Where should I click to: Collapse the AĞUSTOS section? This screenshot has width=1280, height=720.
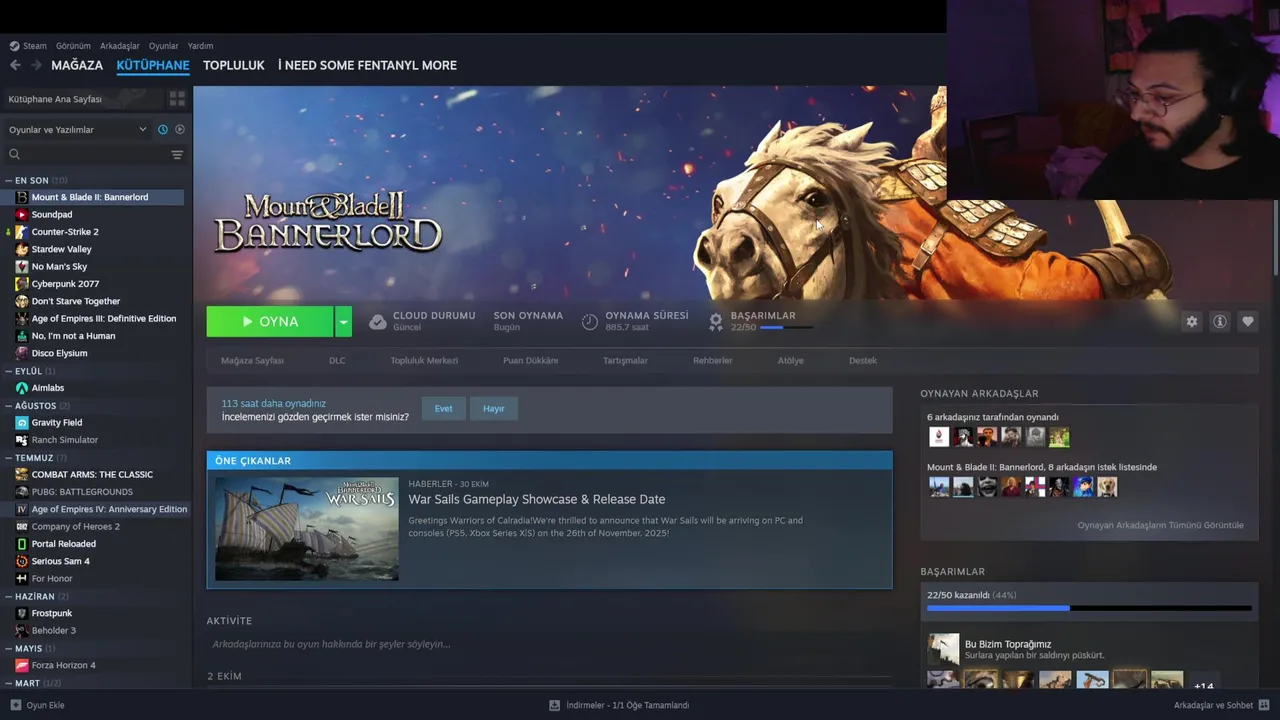8,406
